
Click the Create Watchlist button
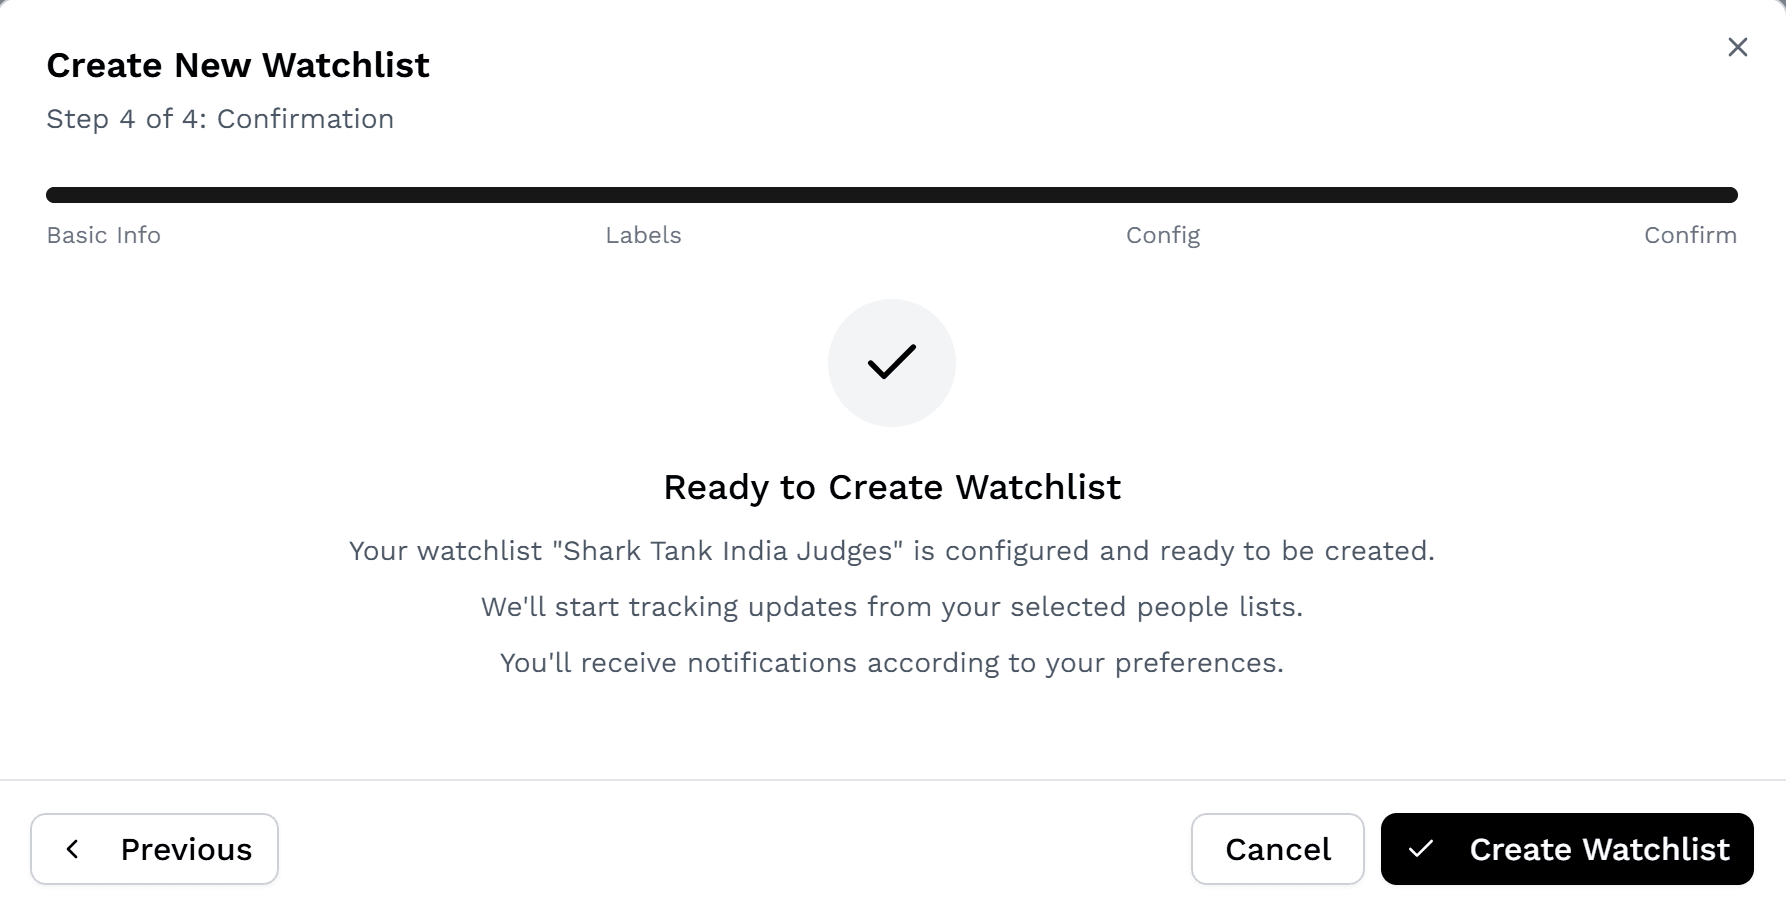[x=1566, y=849]
